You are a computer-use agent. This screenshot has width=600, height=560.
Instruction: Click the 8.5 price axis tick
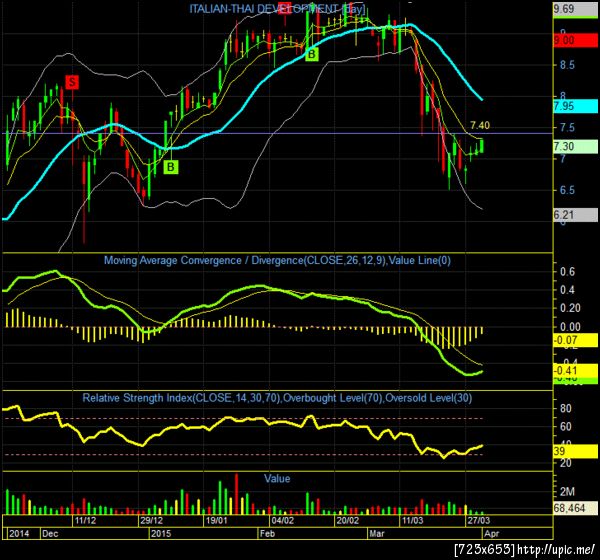(x=567, y=65)
